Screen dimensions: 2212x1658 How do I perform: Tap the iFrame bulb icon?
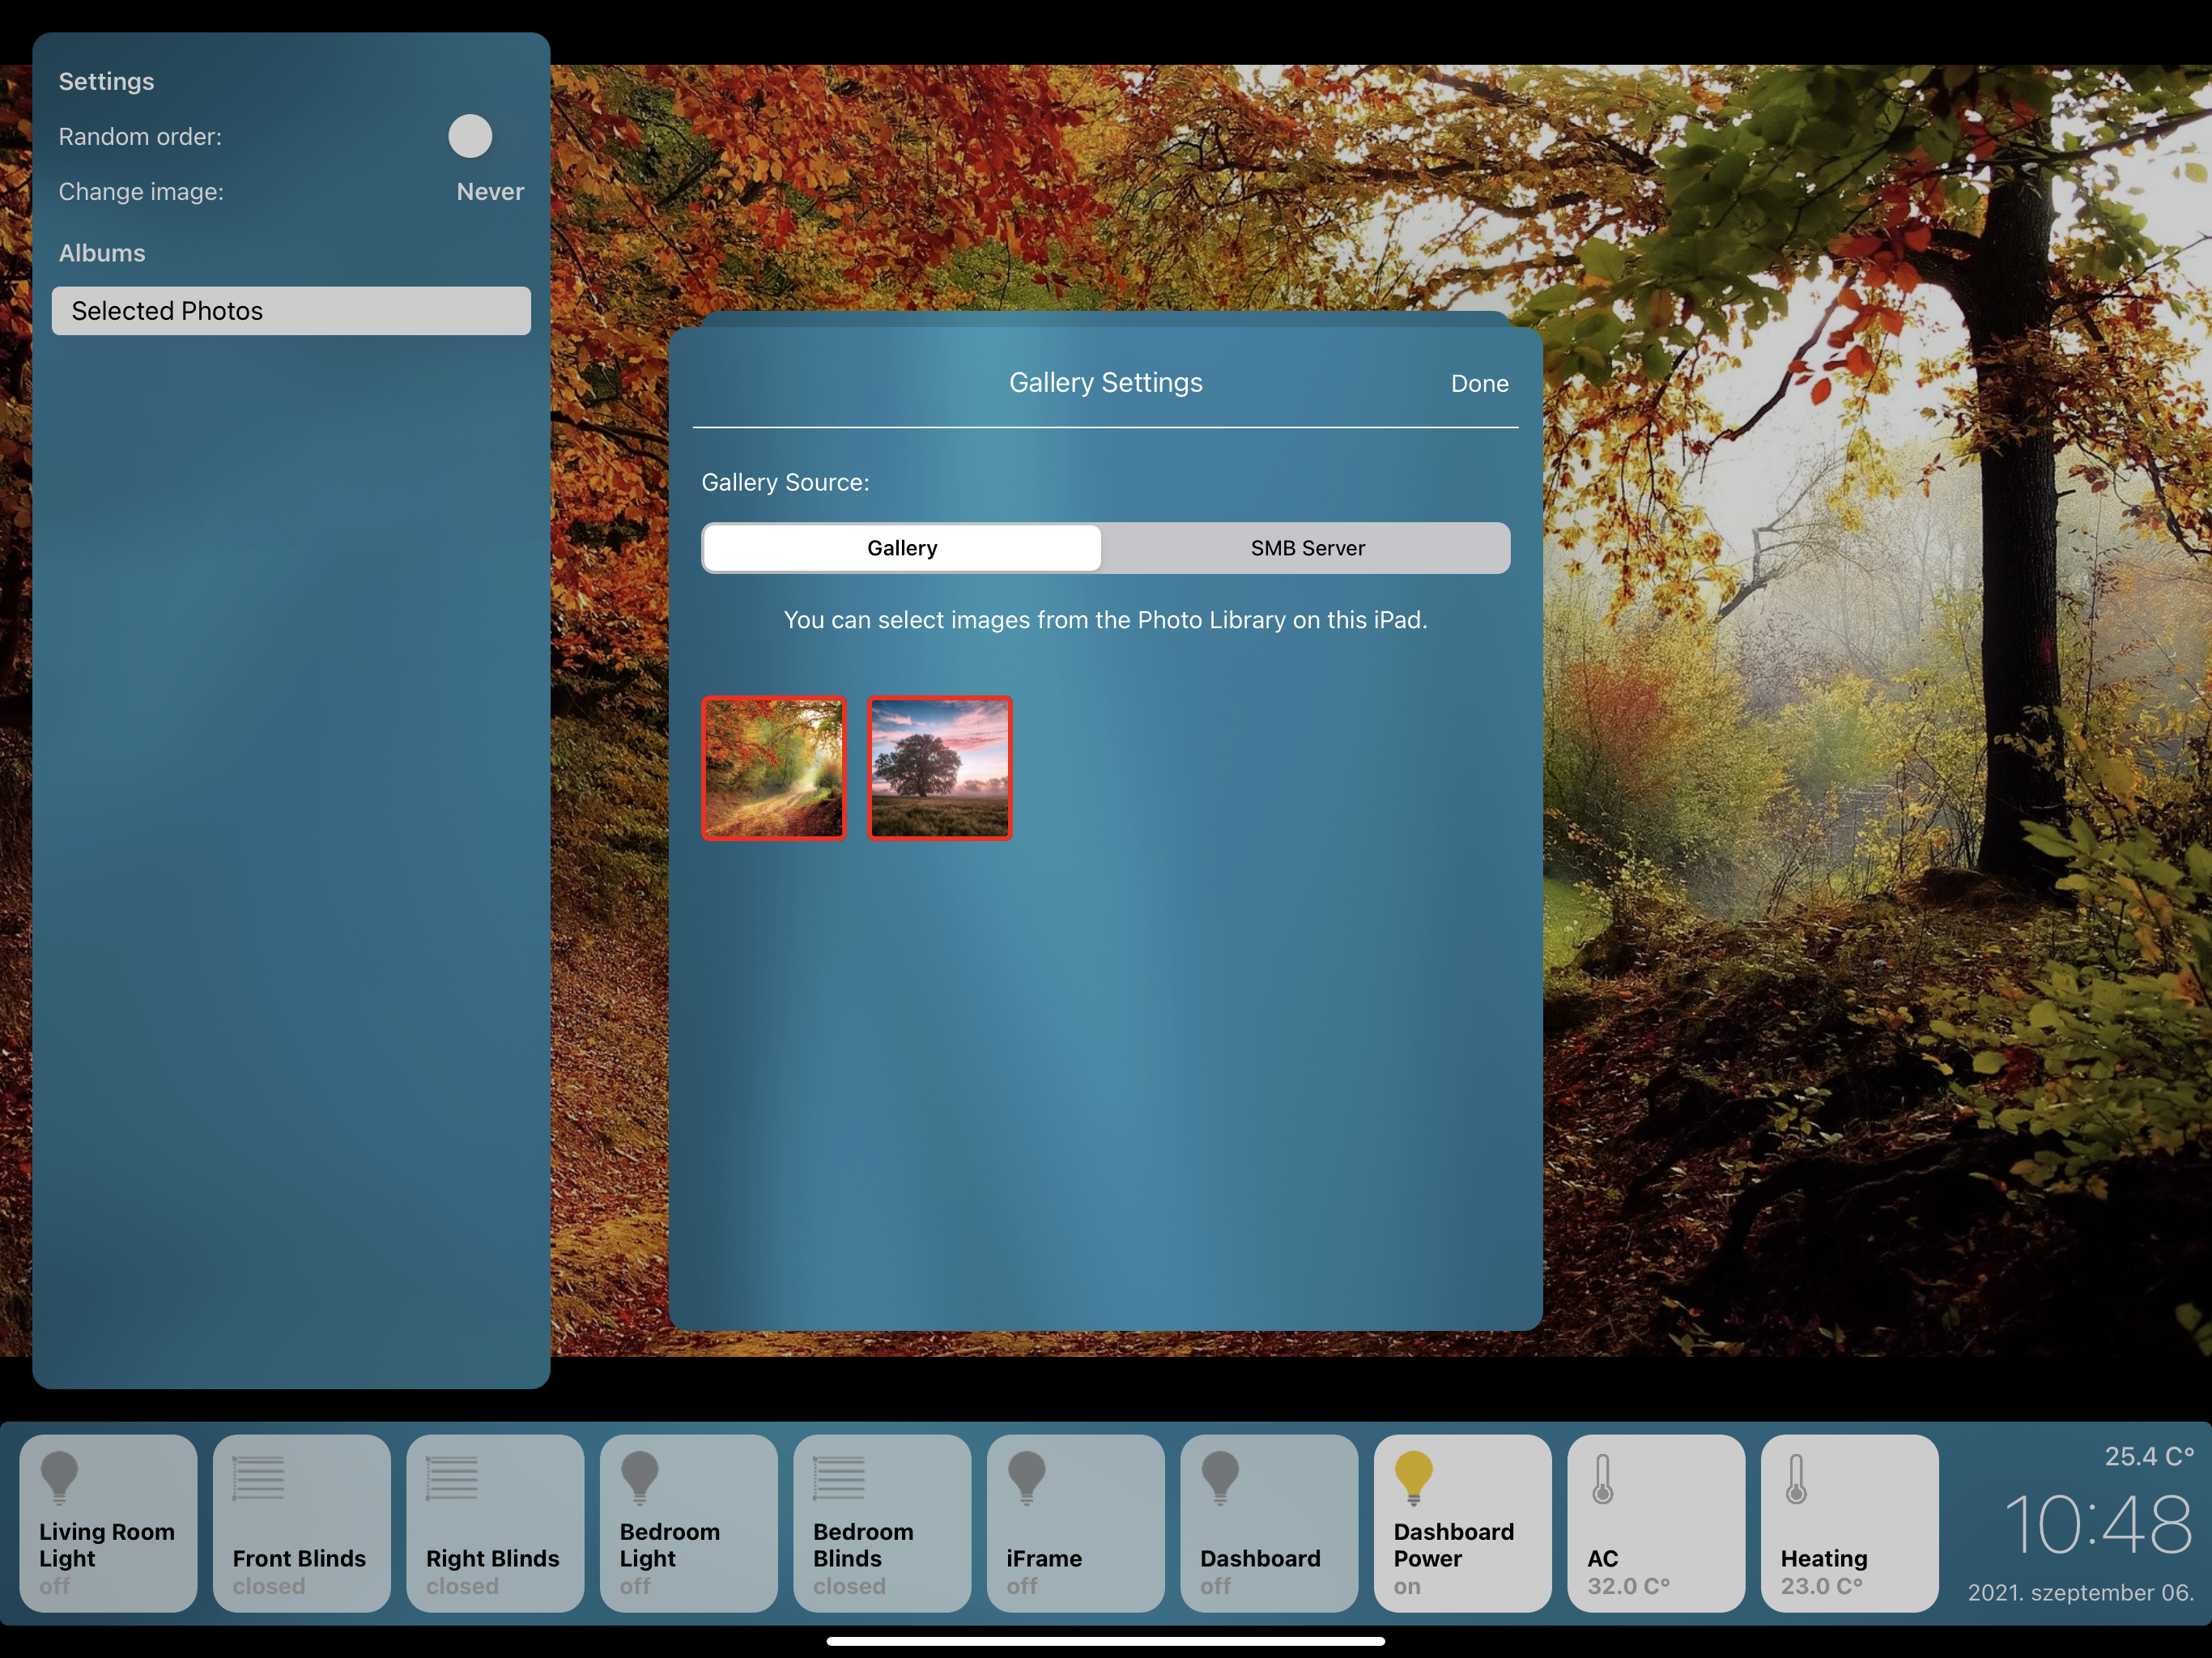click(x=1027, y=1478)
